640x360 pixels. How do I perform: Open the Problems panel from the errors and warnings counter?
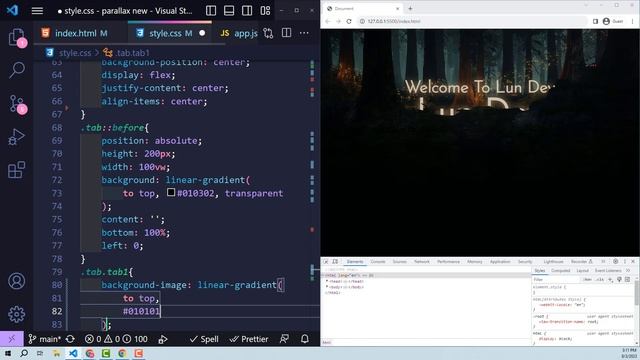[116, 339]
